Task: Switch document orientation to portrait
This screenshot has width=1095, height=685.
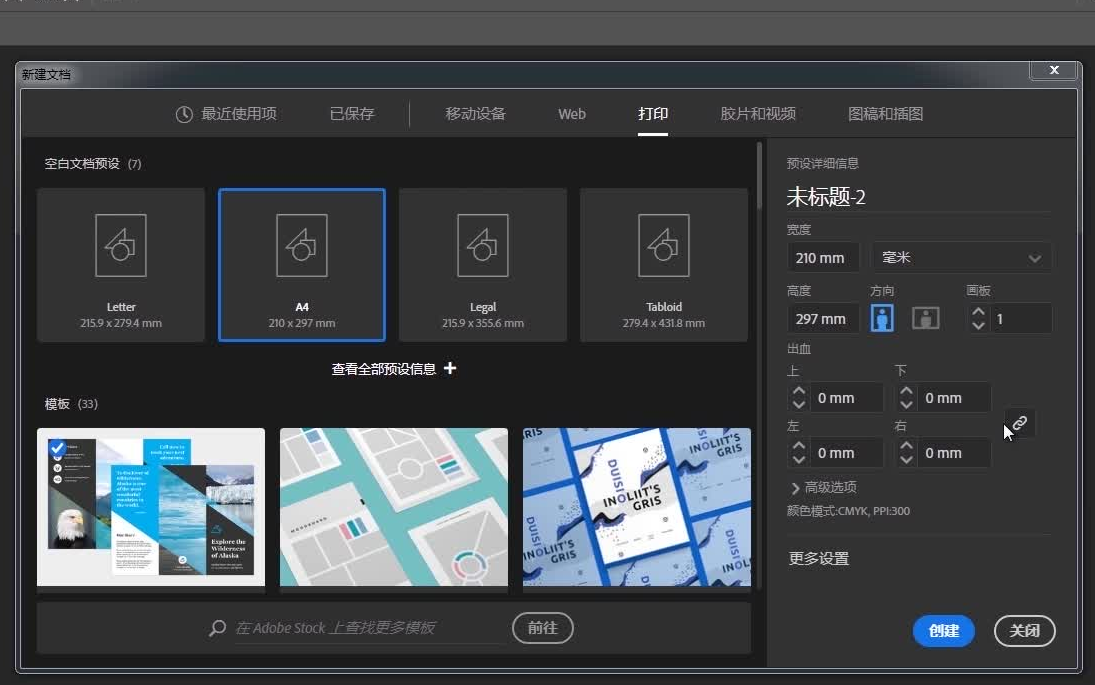Action: (x=881, y=317)
